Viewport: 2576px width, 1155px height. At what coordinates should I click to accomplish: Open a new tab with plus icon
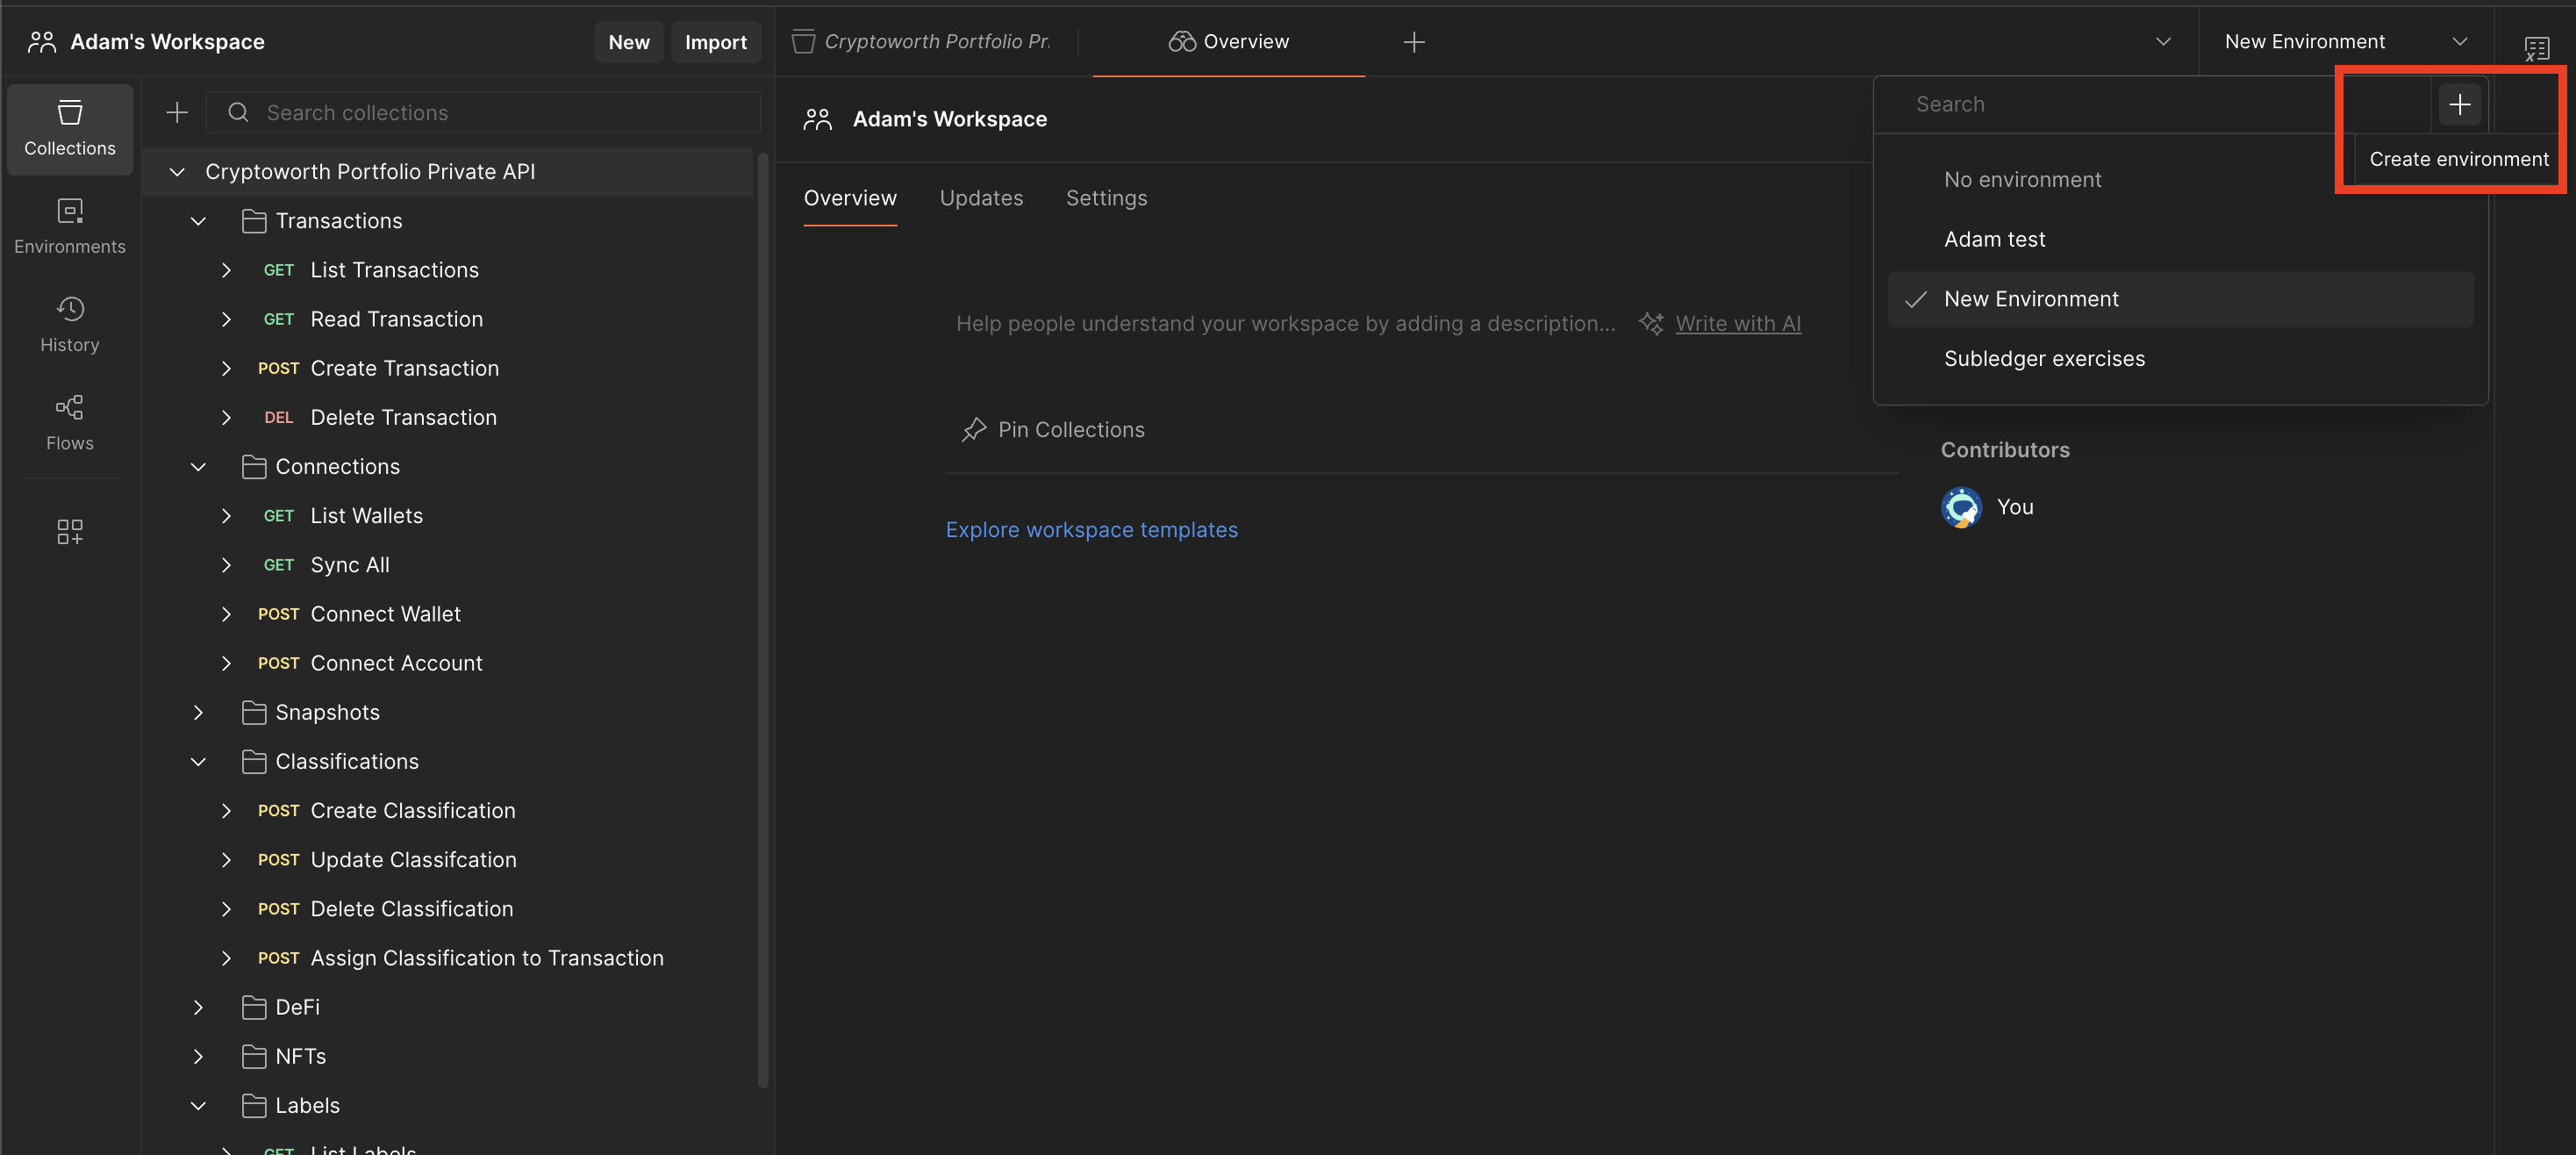click(x=1413, y=42)
